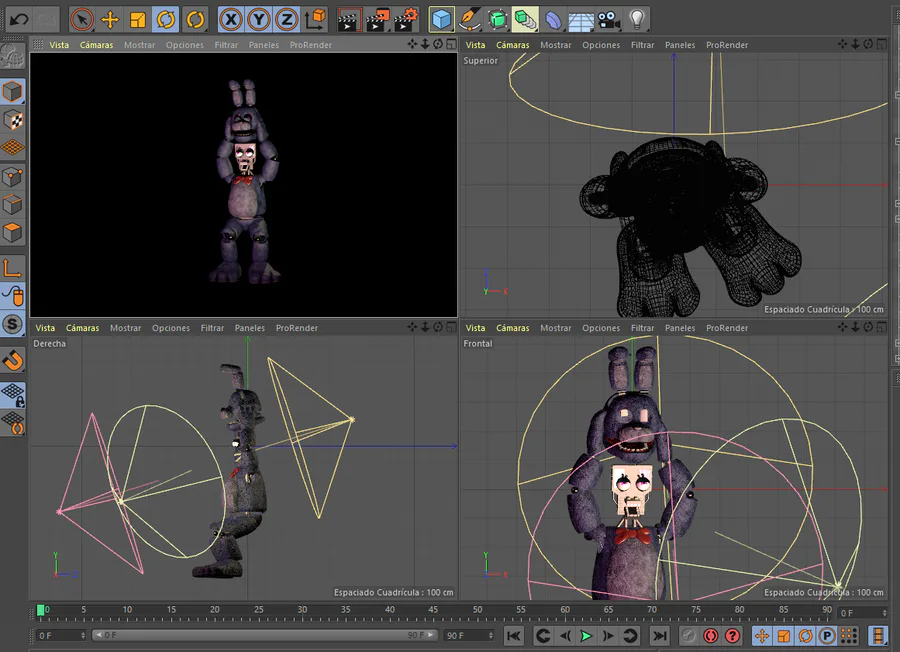The height and width of the screenshot is (652, 900).
Task: Open the blue Cube primitive palette
Action: 441,20
